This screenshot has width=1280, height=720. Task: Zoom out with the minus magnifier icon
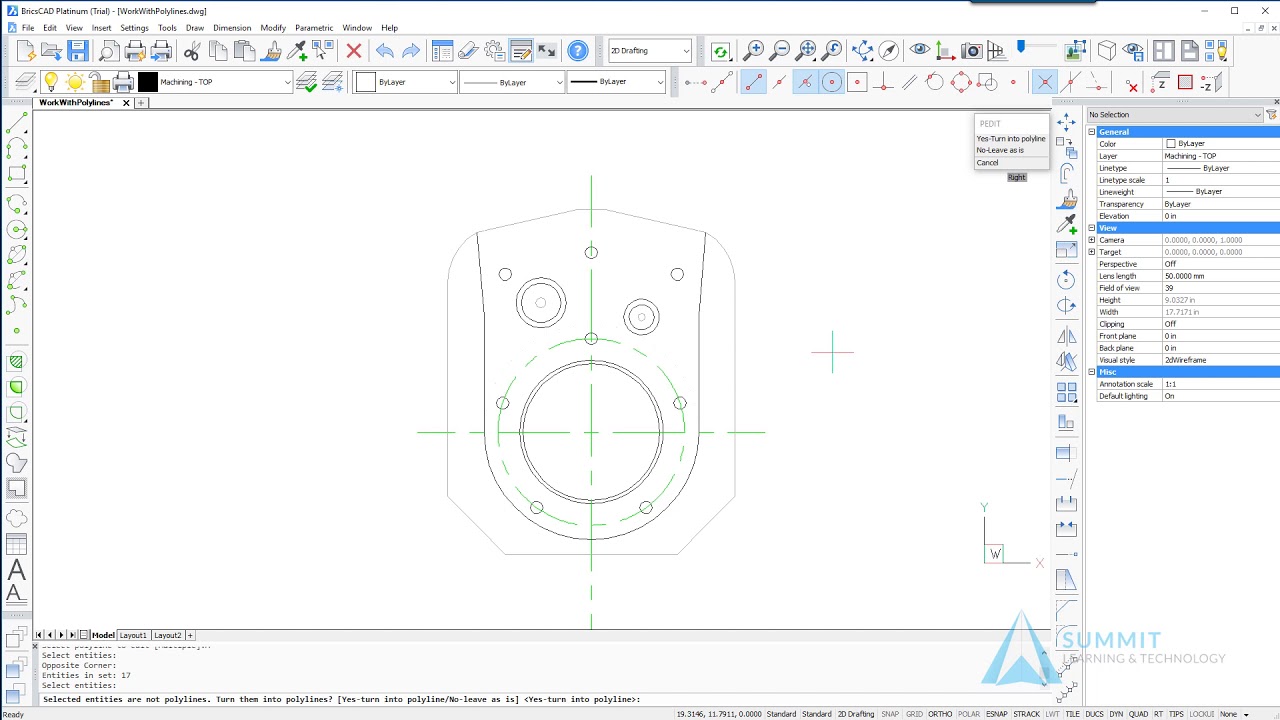click(x=780, y=51)
